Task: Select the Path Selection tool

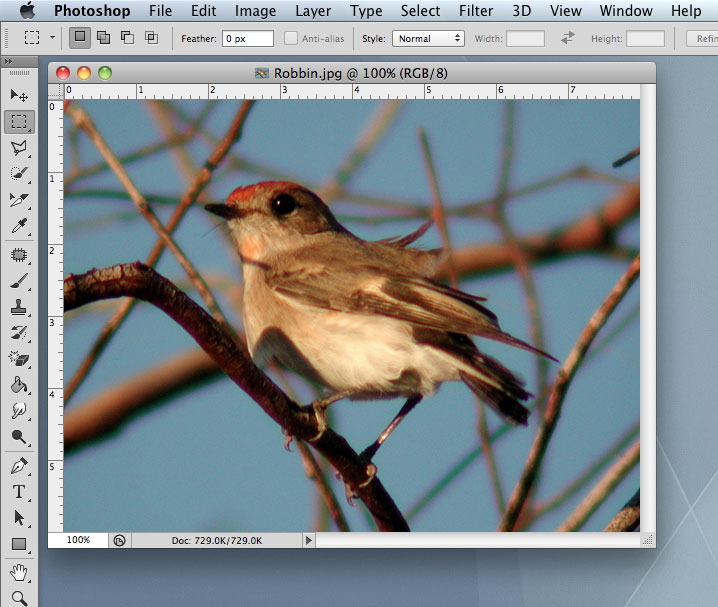Action: (x=19, y=518)
